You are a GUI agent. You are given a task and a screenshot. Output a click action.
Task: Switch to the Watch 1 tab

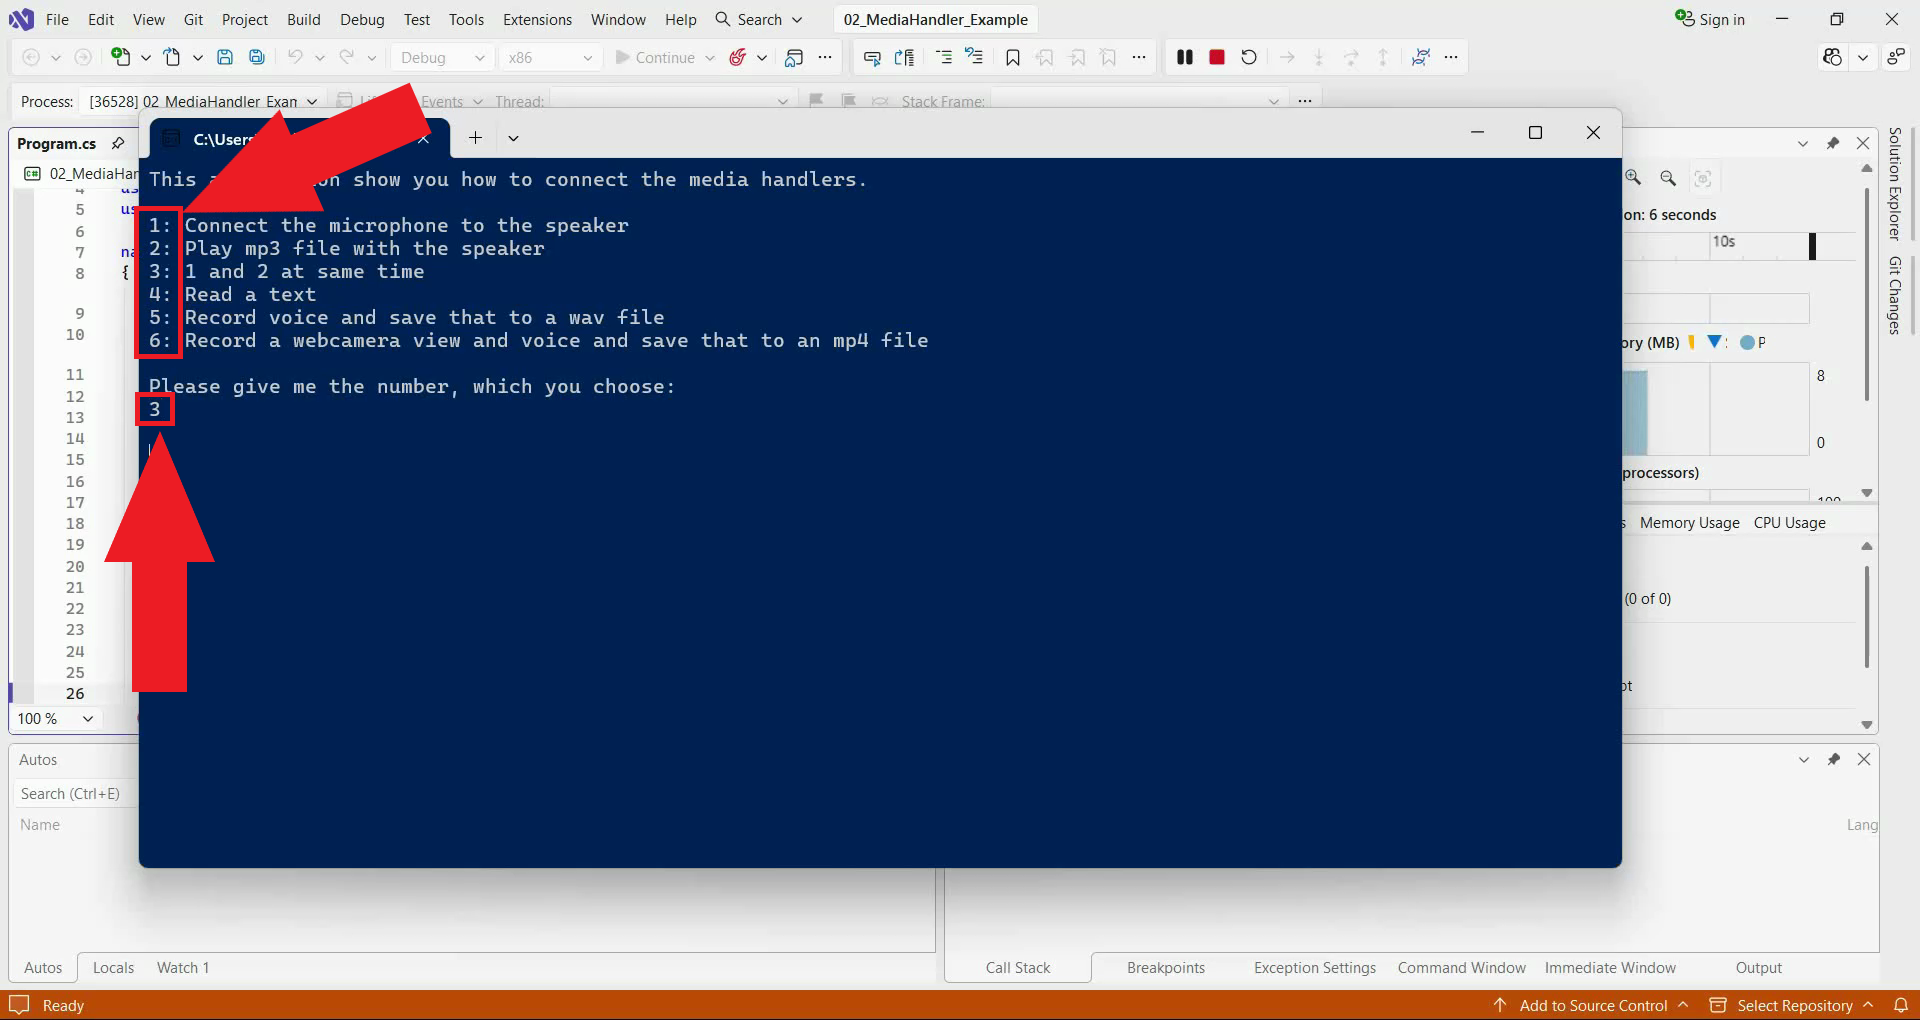coord(183,967)
